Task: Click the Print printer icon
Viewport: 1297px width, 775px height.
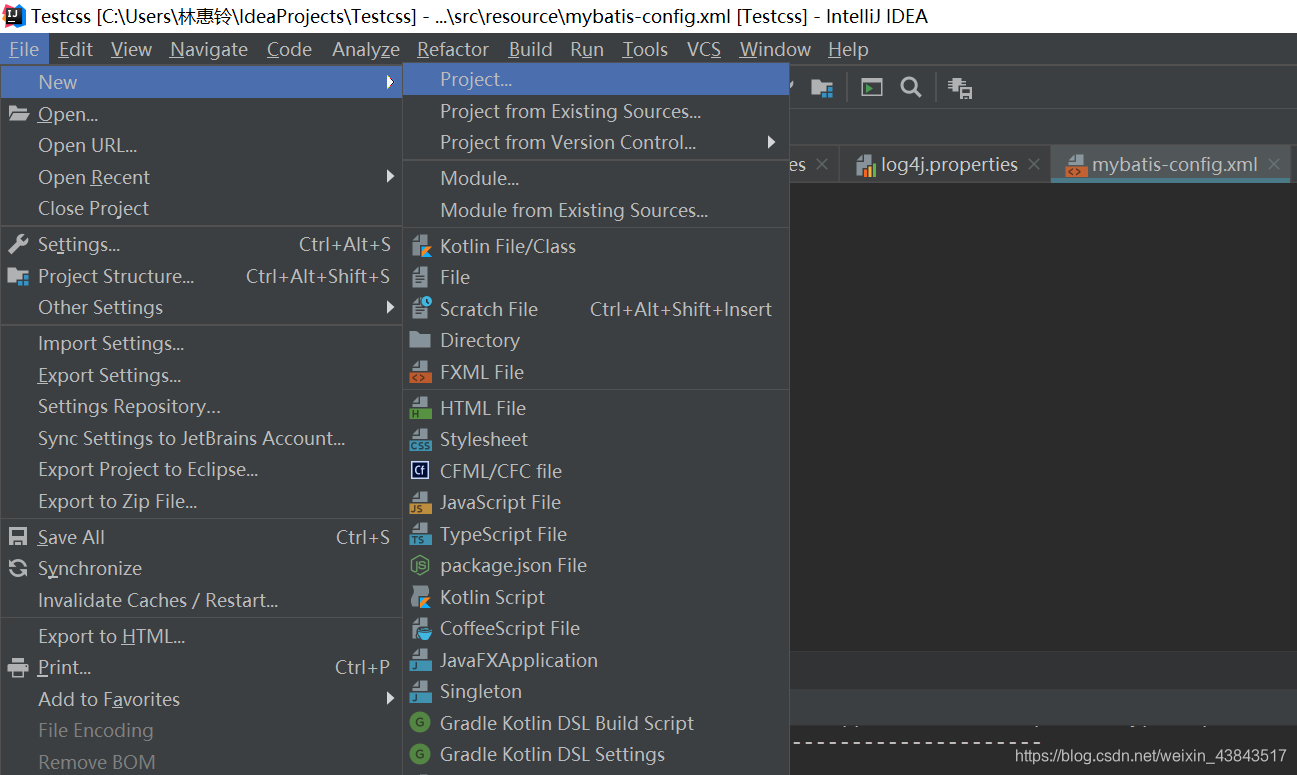Action: pos(18,667)
